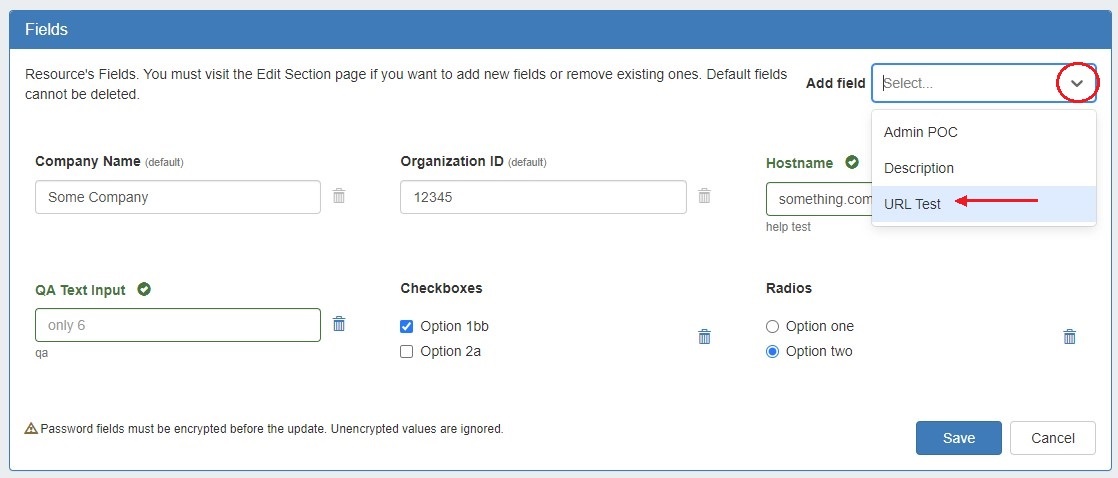The image size is (1118, 478).
Task: Remove the Radios field with trash icon
Action: (x=1069, y=337)
